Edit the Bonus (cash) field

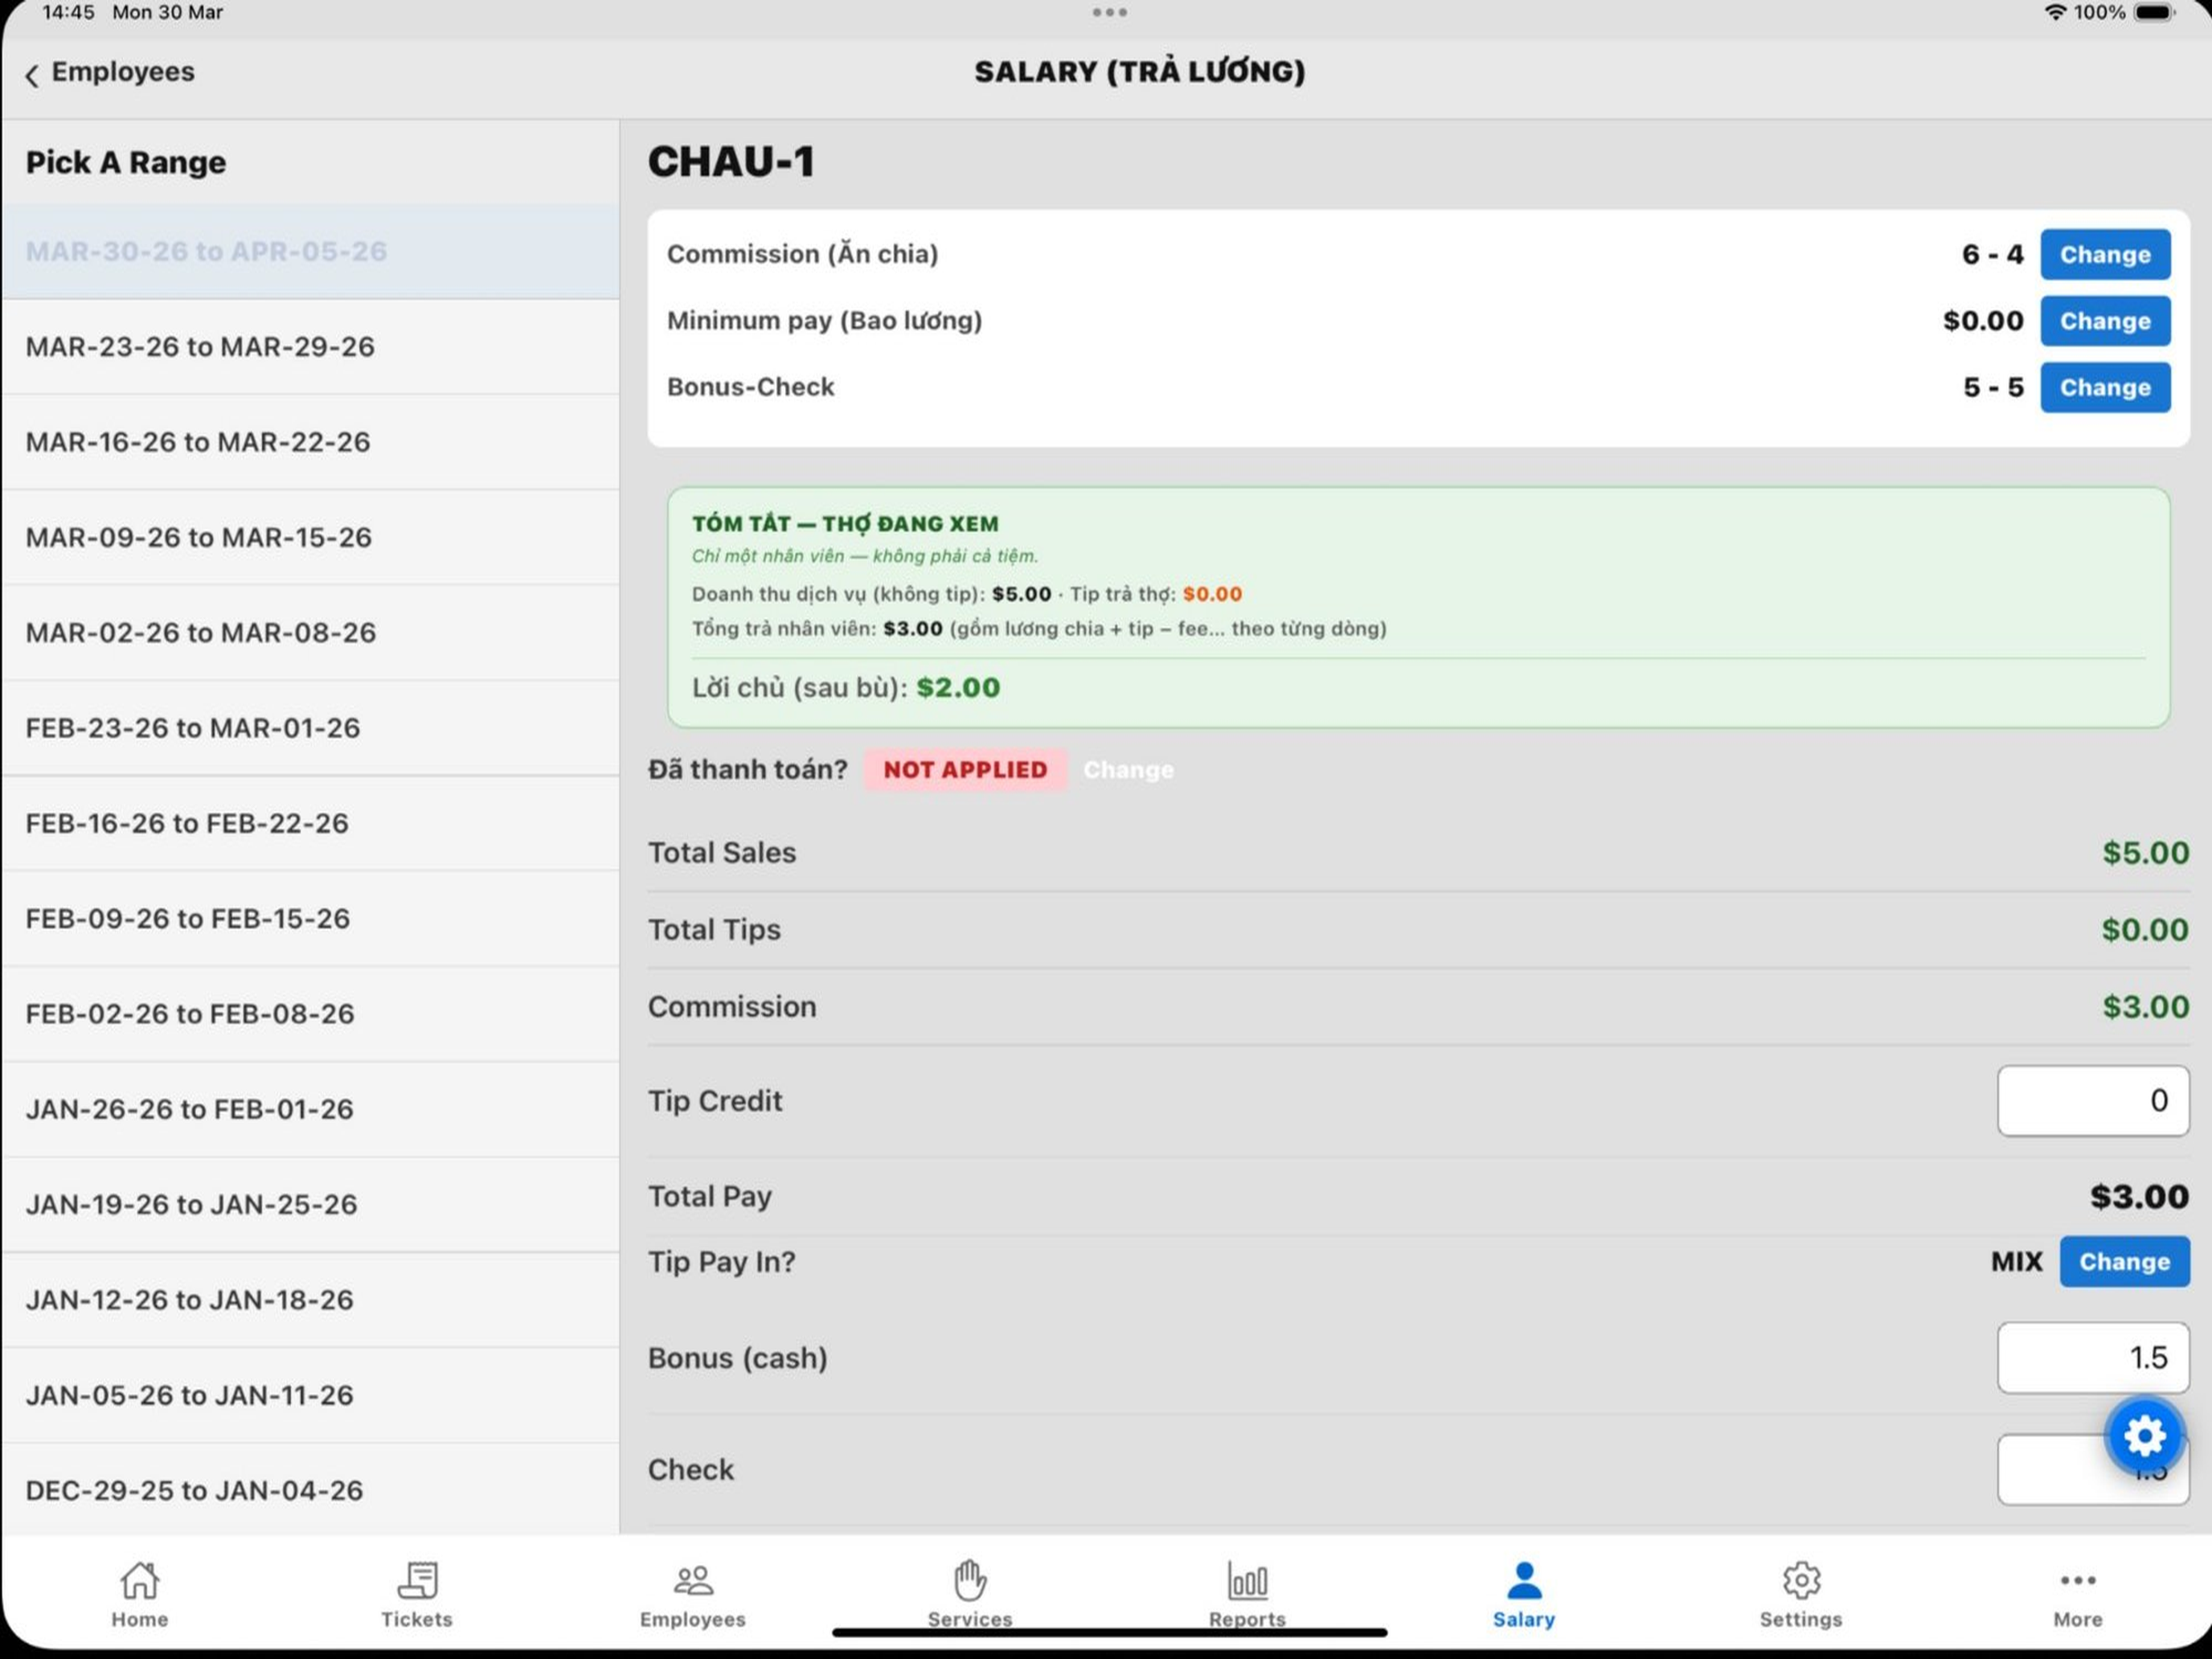pyautogui.click(x=2093, y=1358)
